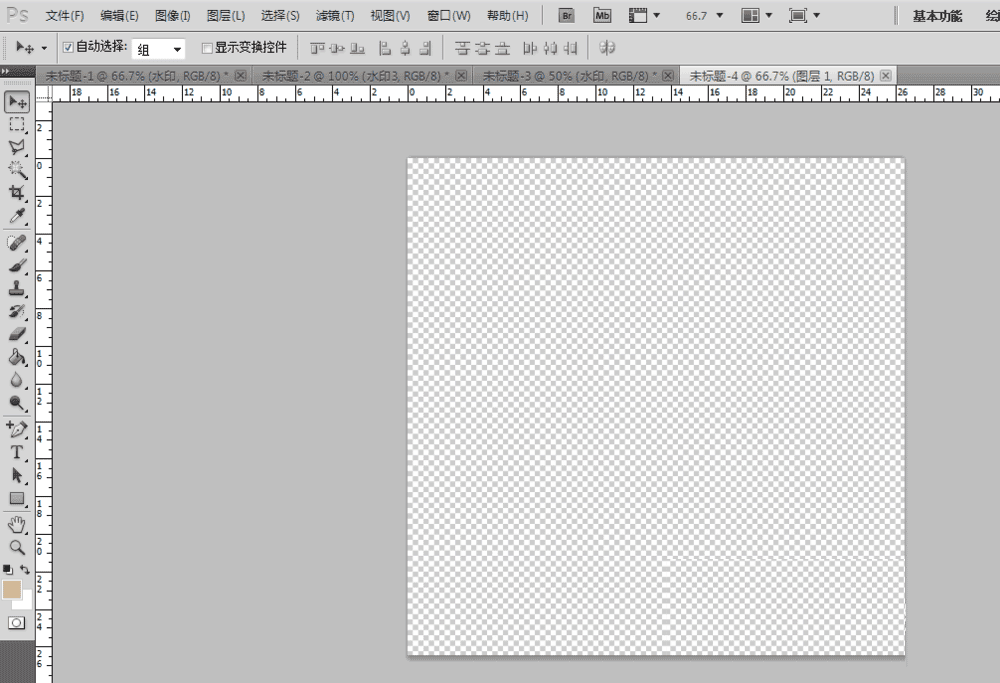Image resolution: width=1000 pixels, height=683 pixels.
Task: Select the Path Selection tool
Action: point(17,476)
